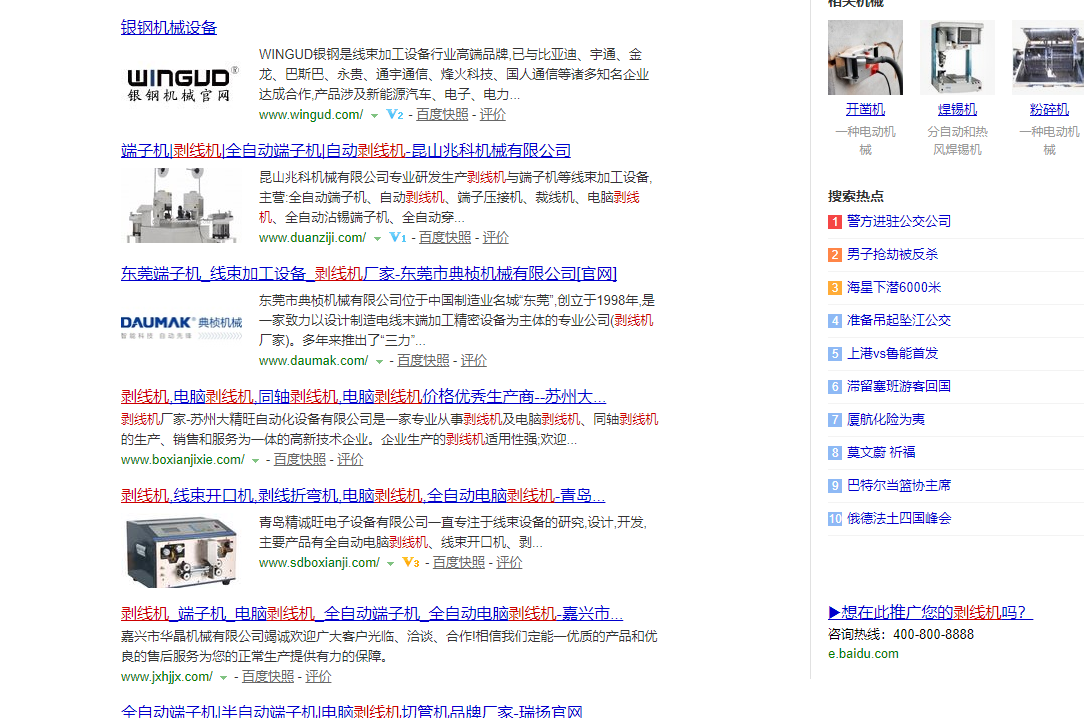
Task: Open the 东莞市典桢机械有限公司 result title
Action: coord(368,274)
